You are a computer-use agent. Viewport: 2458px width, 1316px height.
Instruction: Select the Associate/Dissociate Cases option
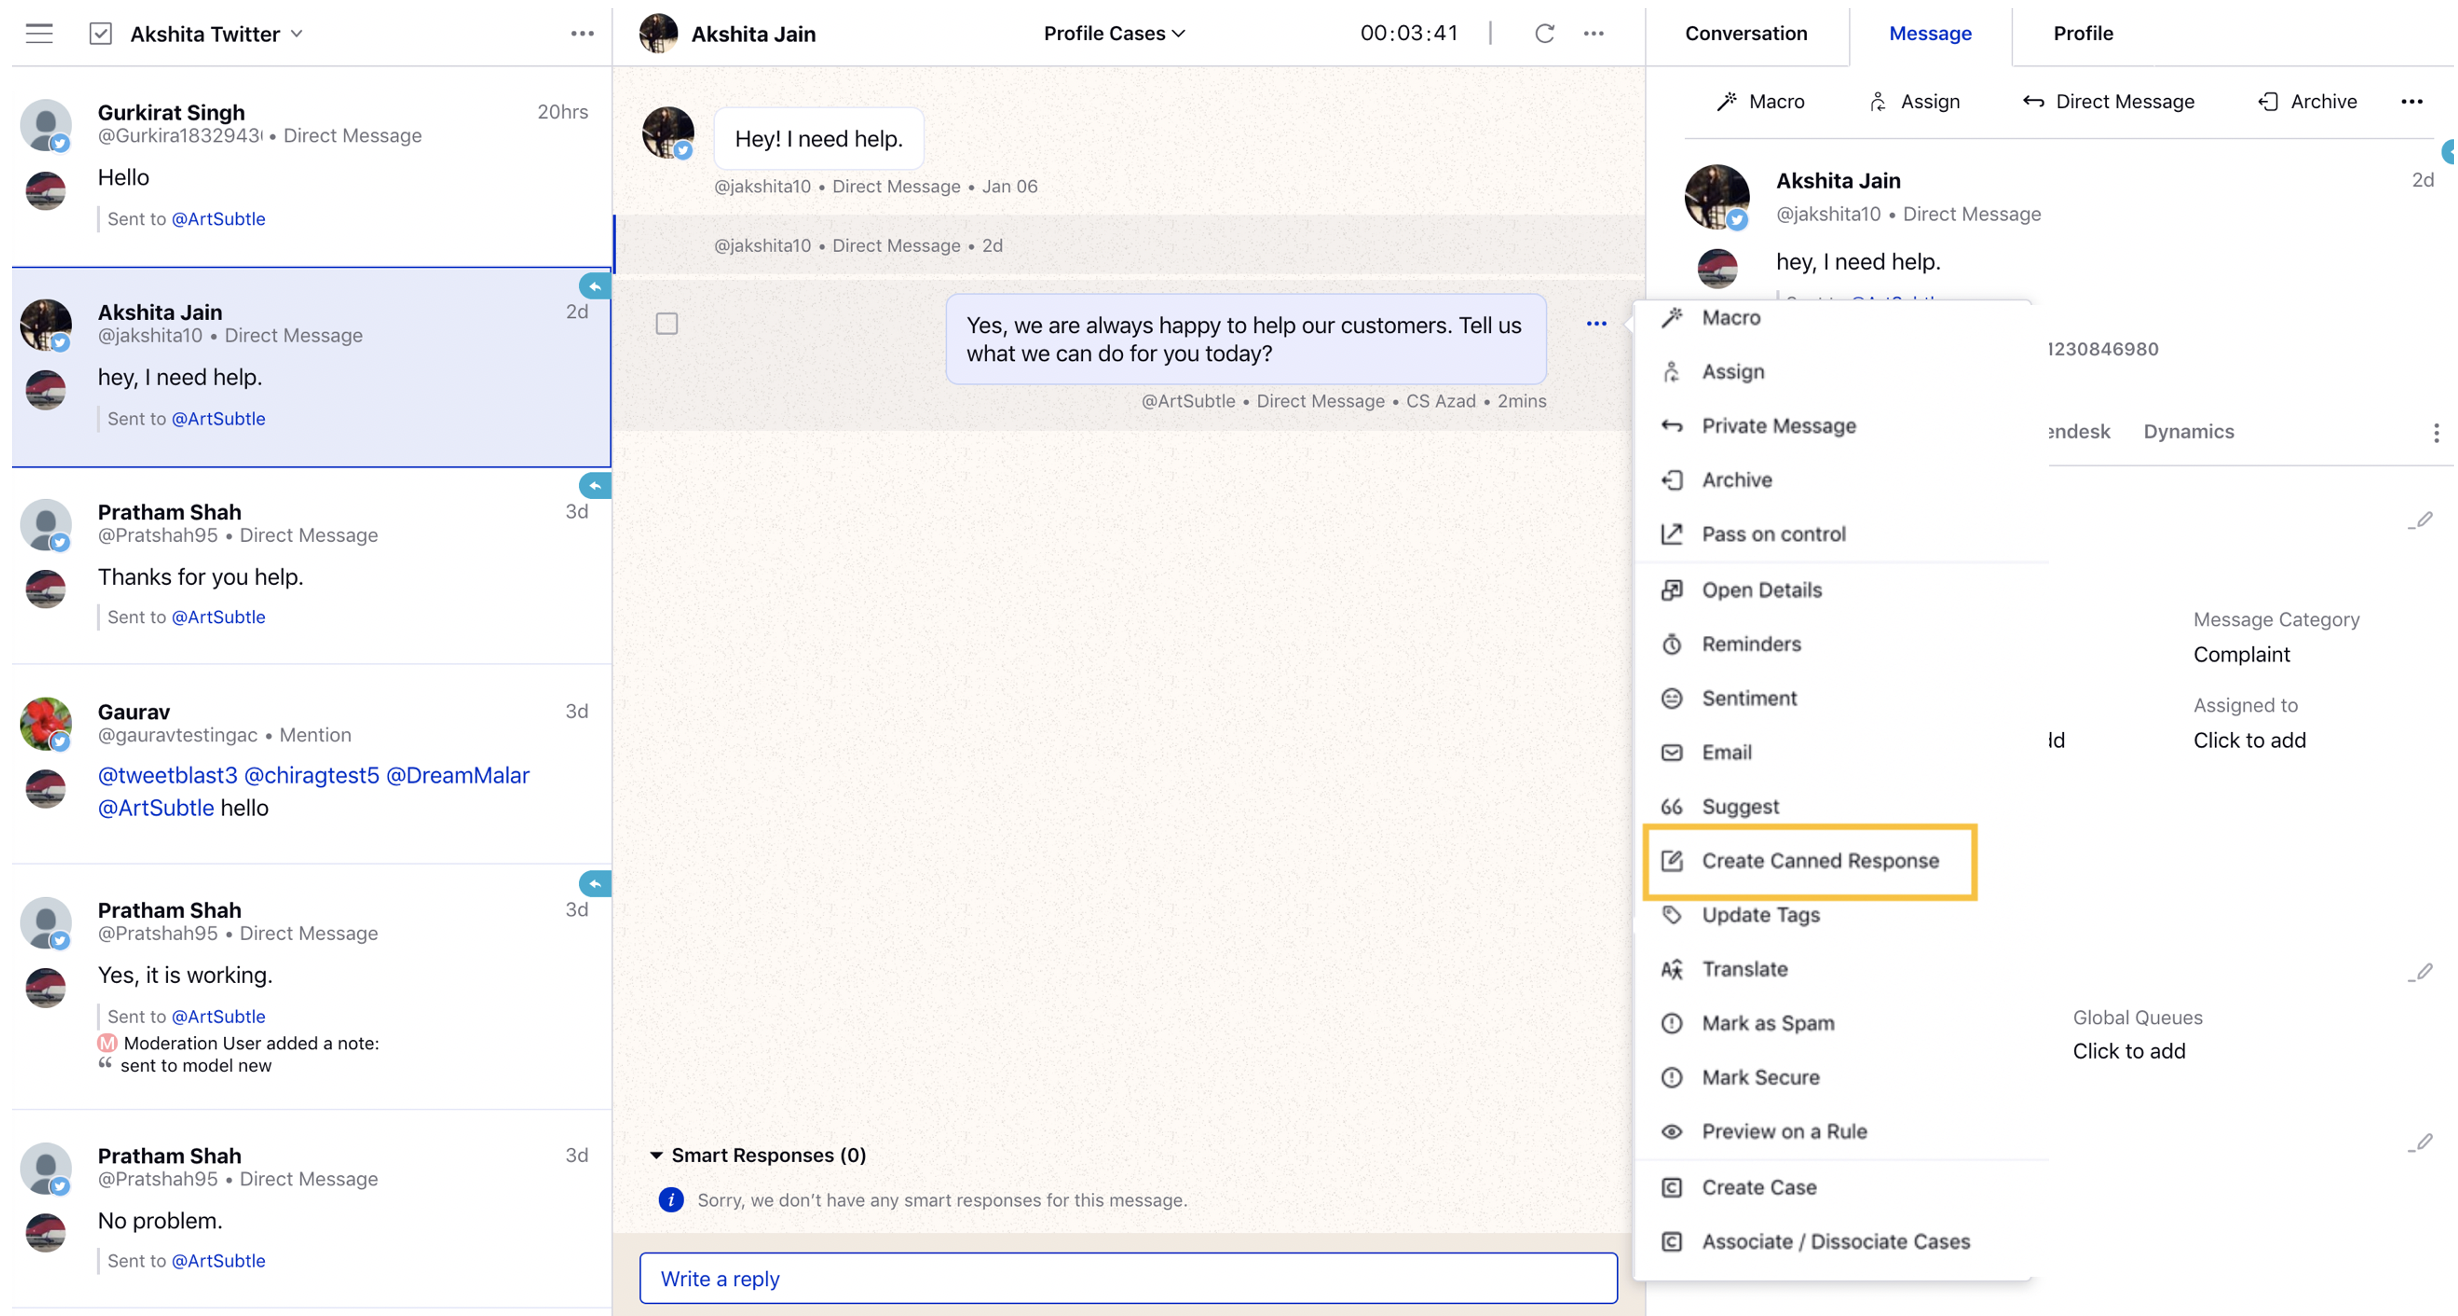click(1835, 1240)
